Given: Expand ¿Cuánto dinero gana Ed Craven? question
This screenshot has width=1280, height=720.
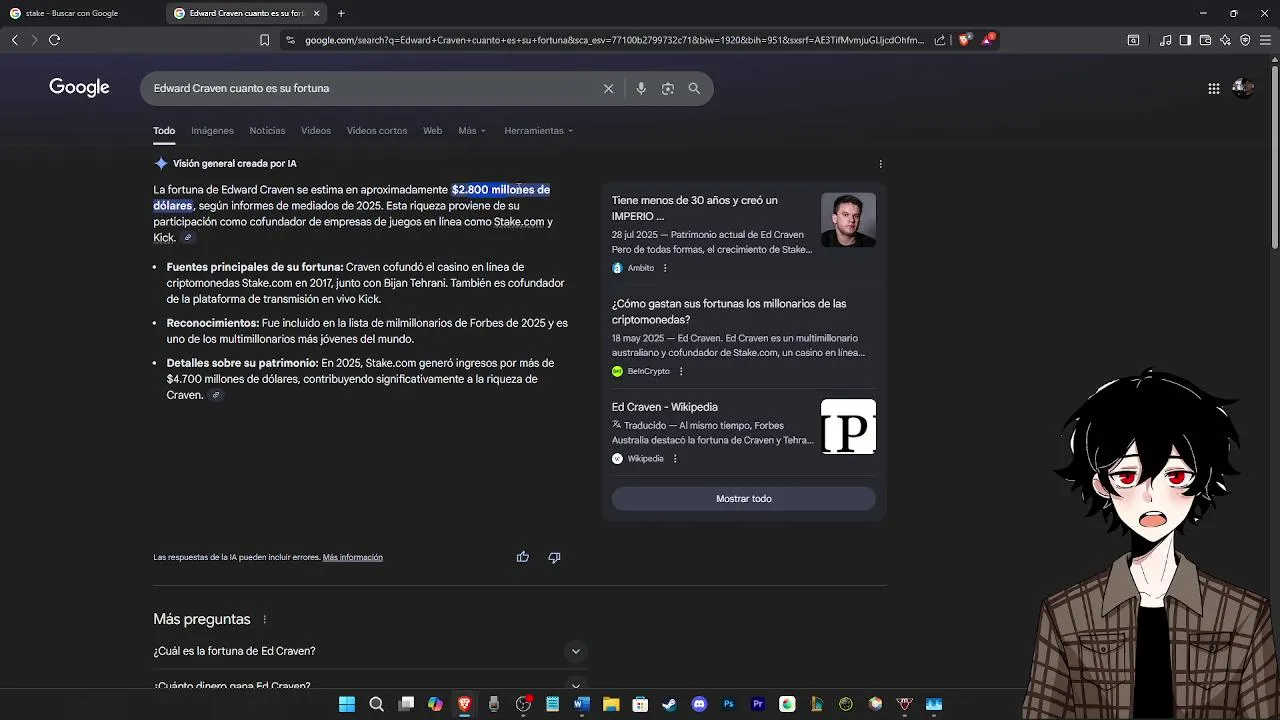Looking at the screenshot, I should (370, 685).
